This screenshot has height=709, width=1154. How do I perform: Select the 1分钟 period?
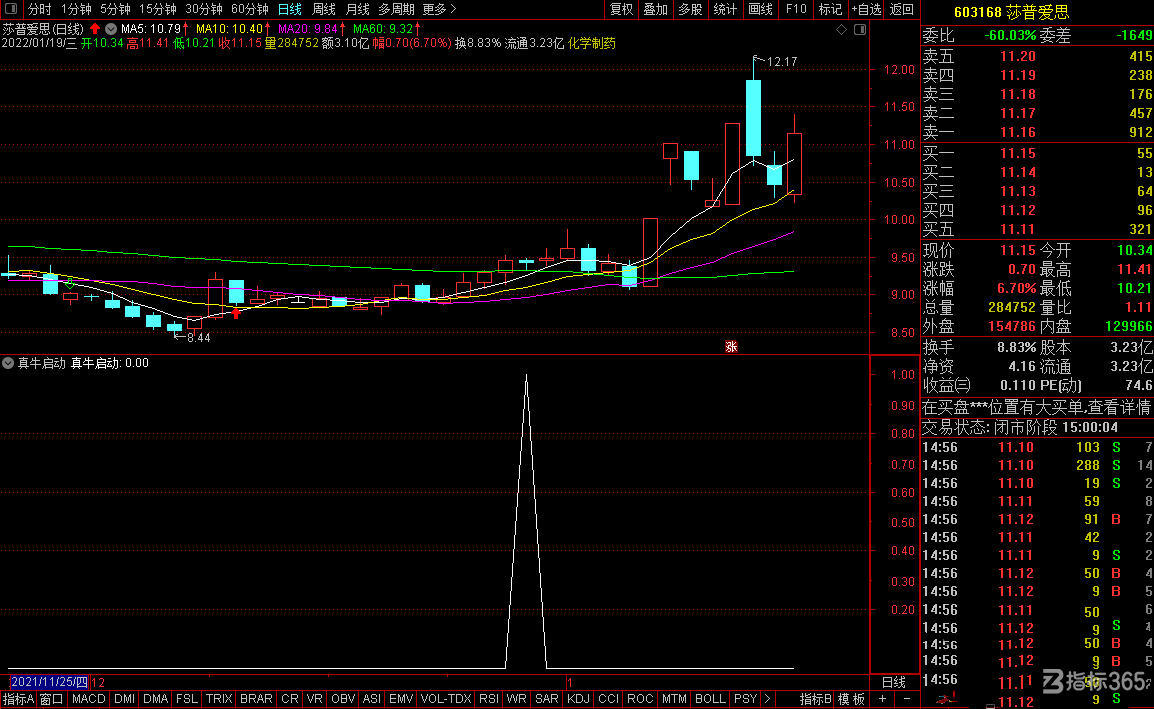[76, 9]
